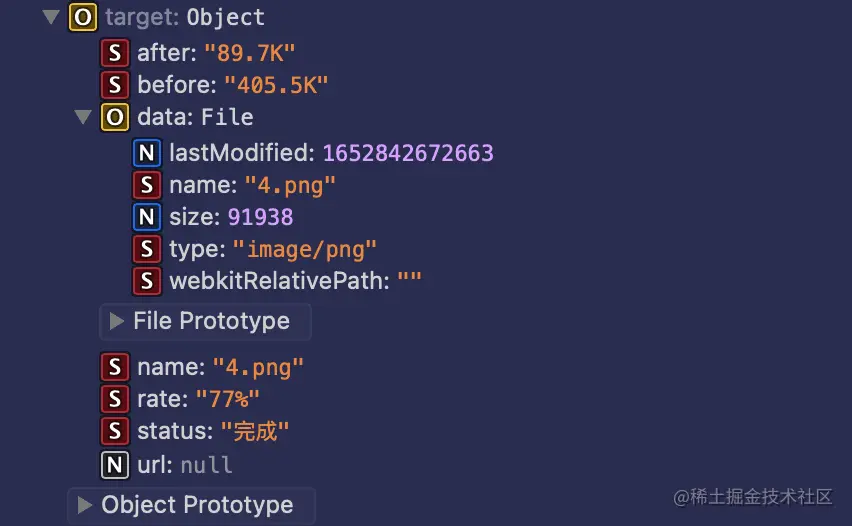This screenshot has width=852, height=526.
Task: Collapse the data: File node arrow
Action: pos(83,117)
